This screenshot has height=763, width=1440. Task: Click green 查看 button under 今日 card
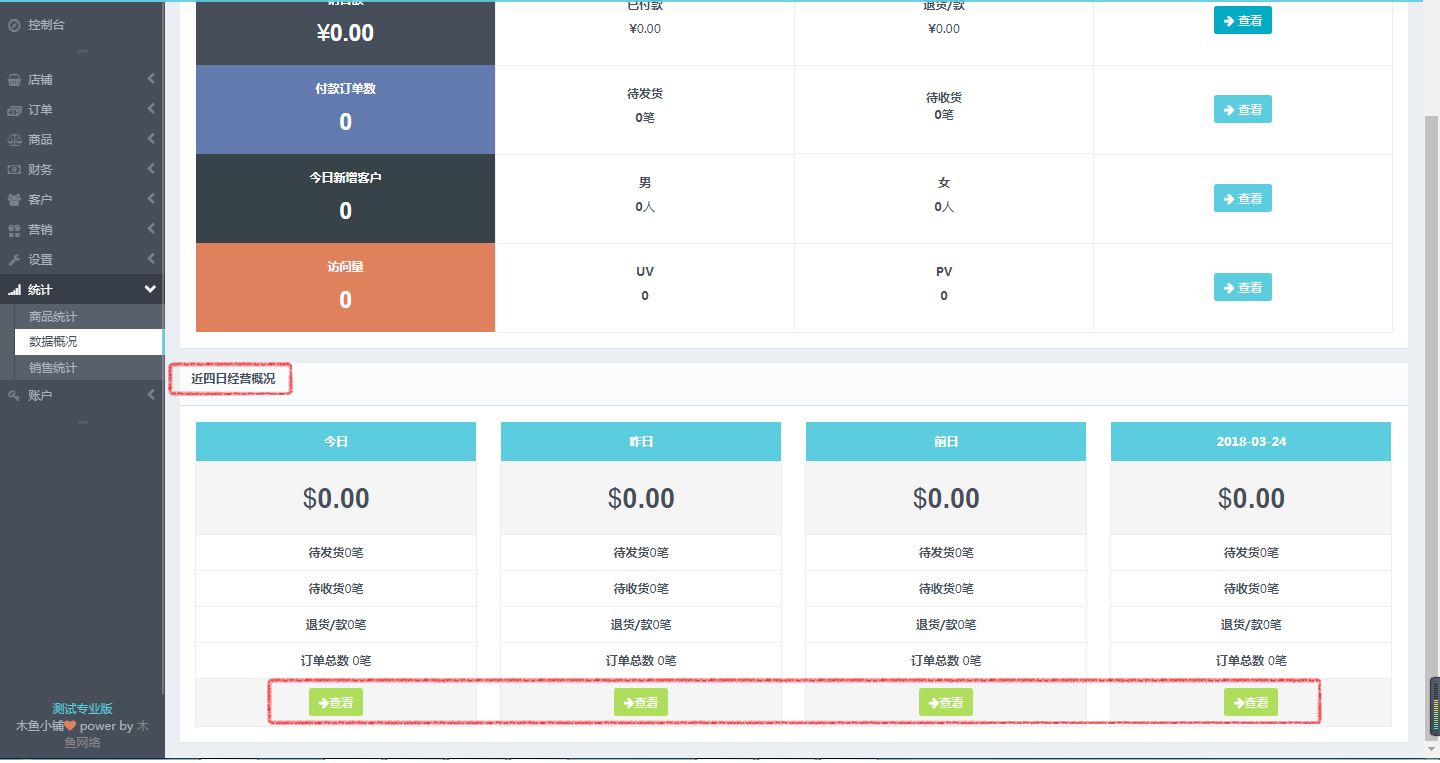pyautogui.click(x=336, y=703)
